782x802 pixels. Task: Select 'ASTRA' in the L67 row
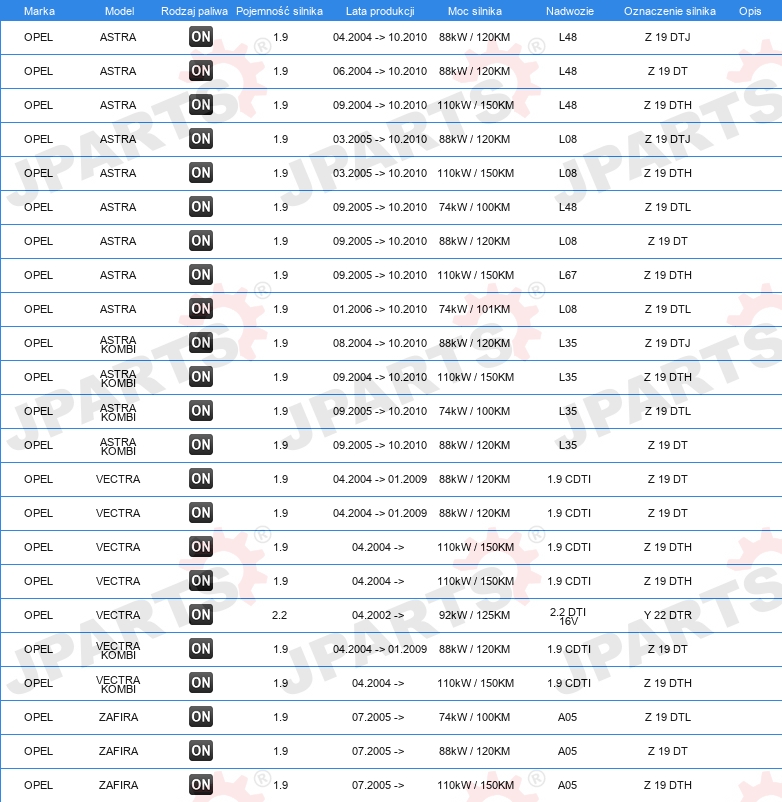118,275
